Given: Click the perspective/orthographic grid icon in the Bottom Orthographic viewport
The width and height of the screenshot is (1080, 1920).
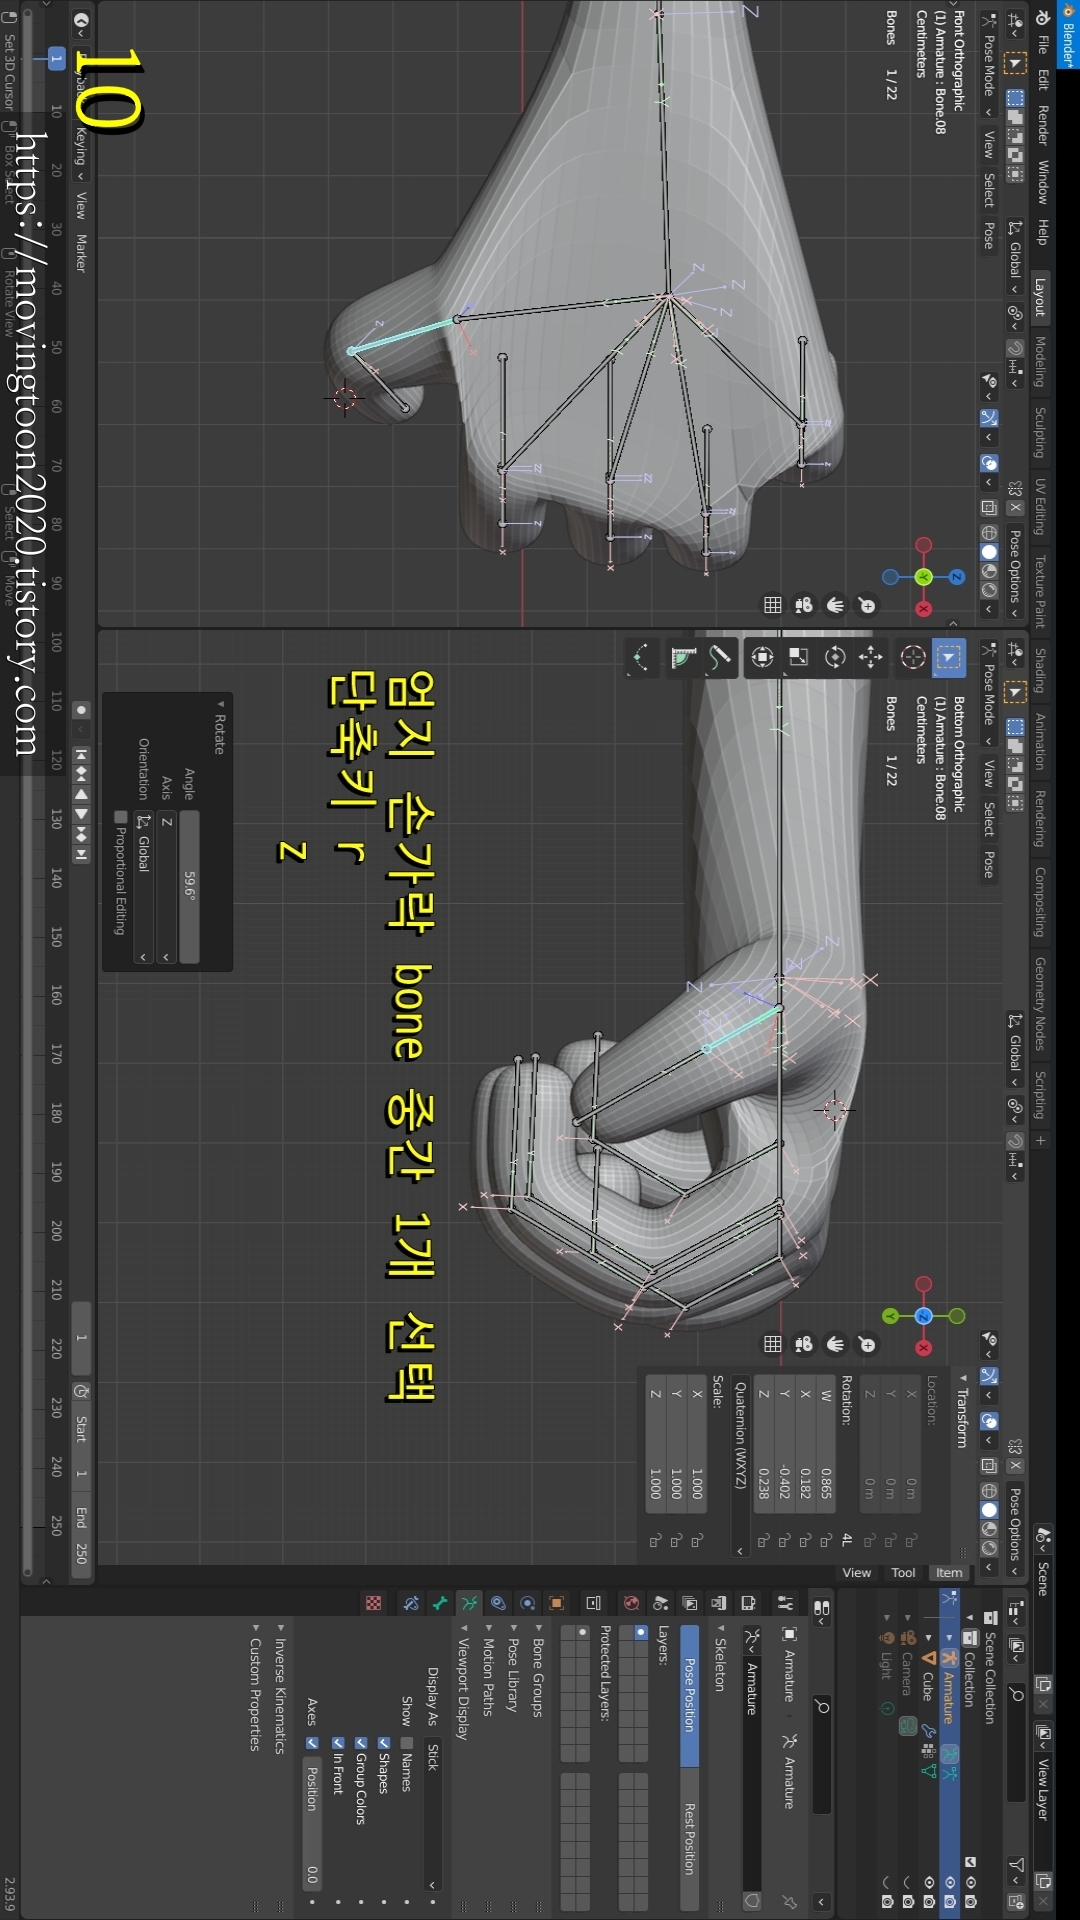Looking at the screenshot, I should 772,1344.
